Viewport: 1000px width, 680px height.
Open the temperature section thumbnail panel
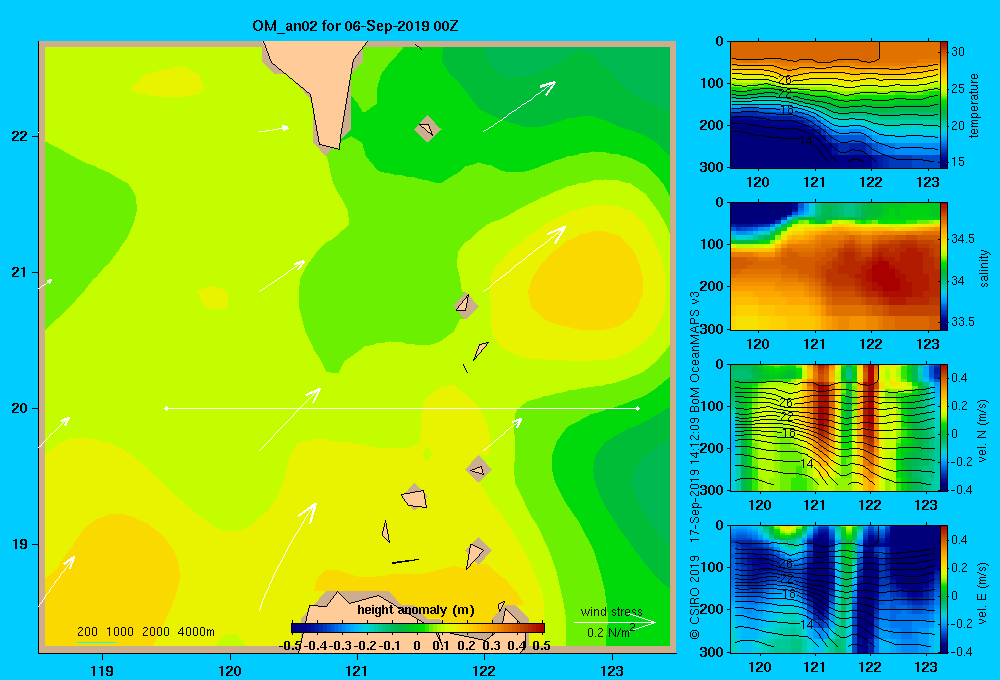[x=834, y=105]
